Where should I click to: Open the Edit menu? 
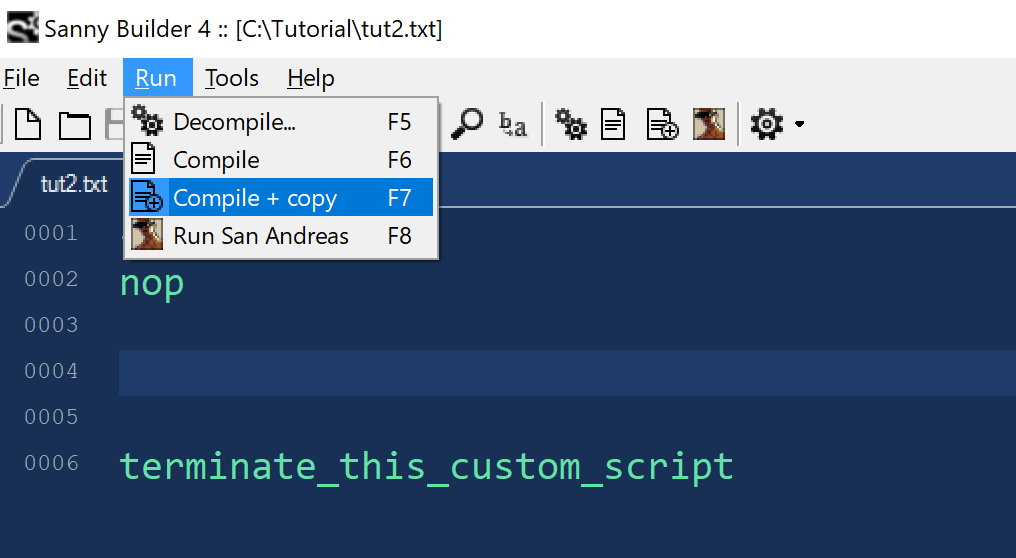[x=87, y=78]
